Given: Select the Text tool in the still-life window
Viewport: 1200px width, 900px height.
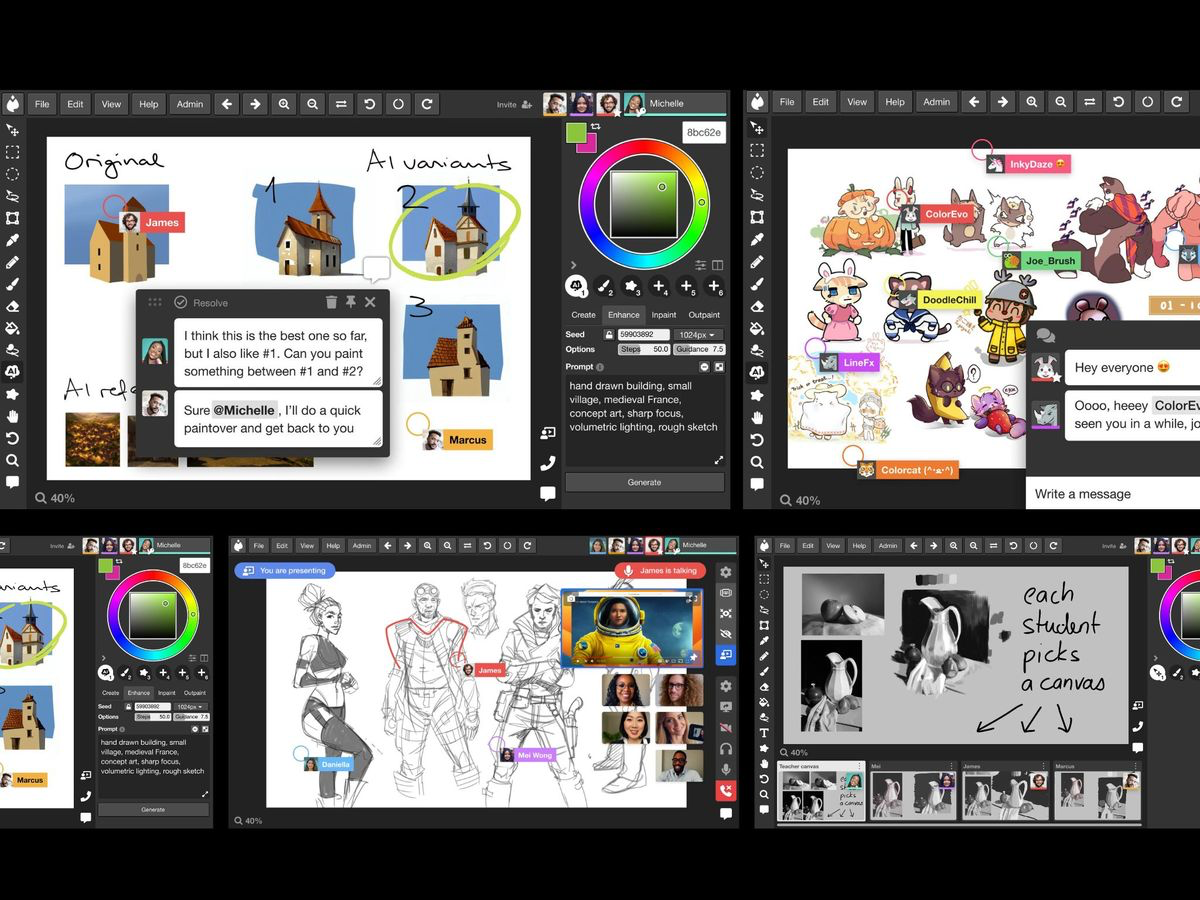Looking at the screenshot, I should (x=764, y=733).
